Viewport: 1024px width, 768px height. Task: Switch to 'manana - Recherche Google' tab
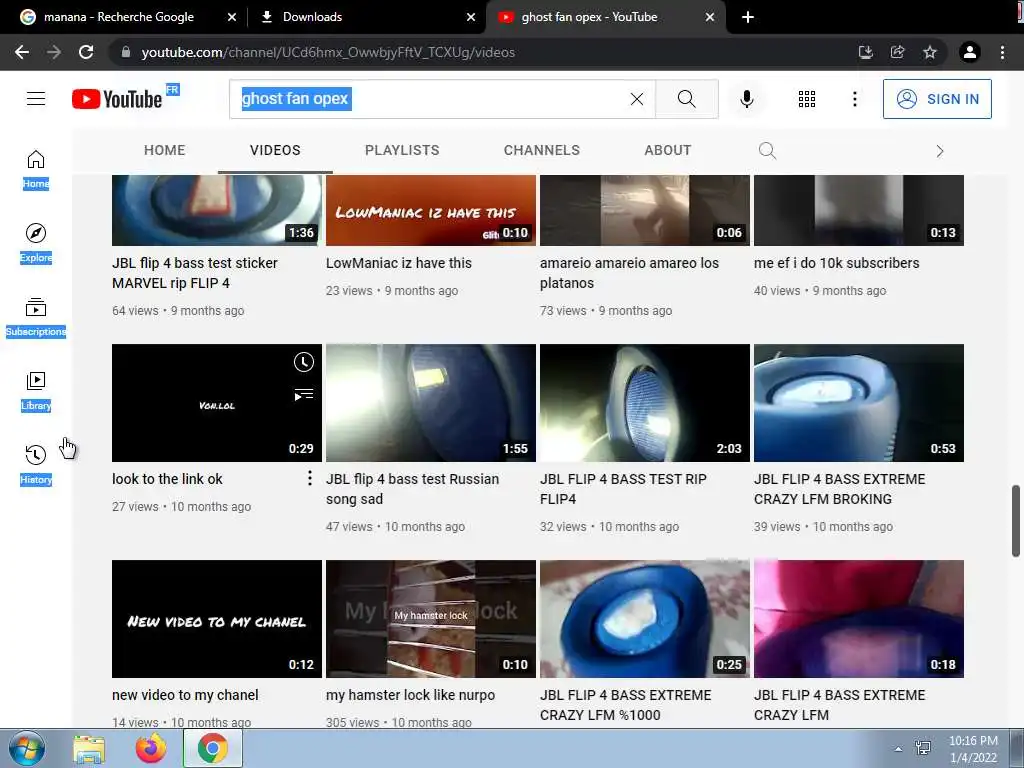[x=119, y=17]
